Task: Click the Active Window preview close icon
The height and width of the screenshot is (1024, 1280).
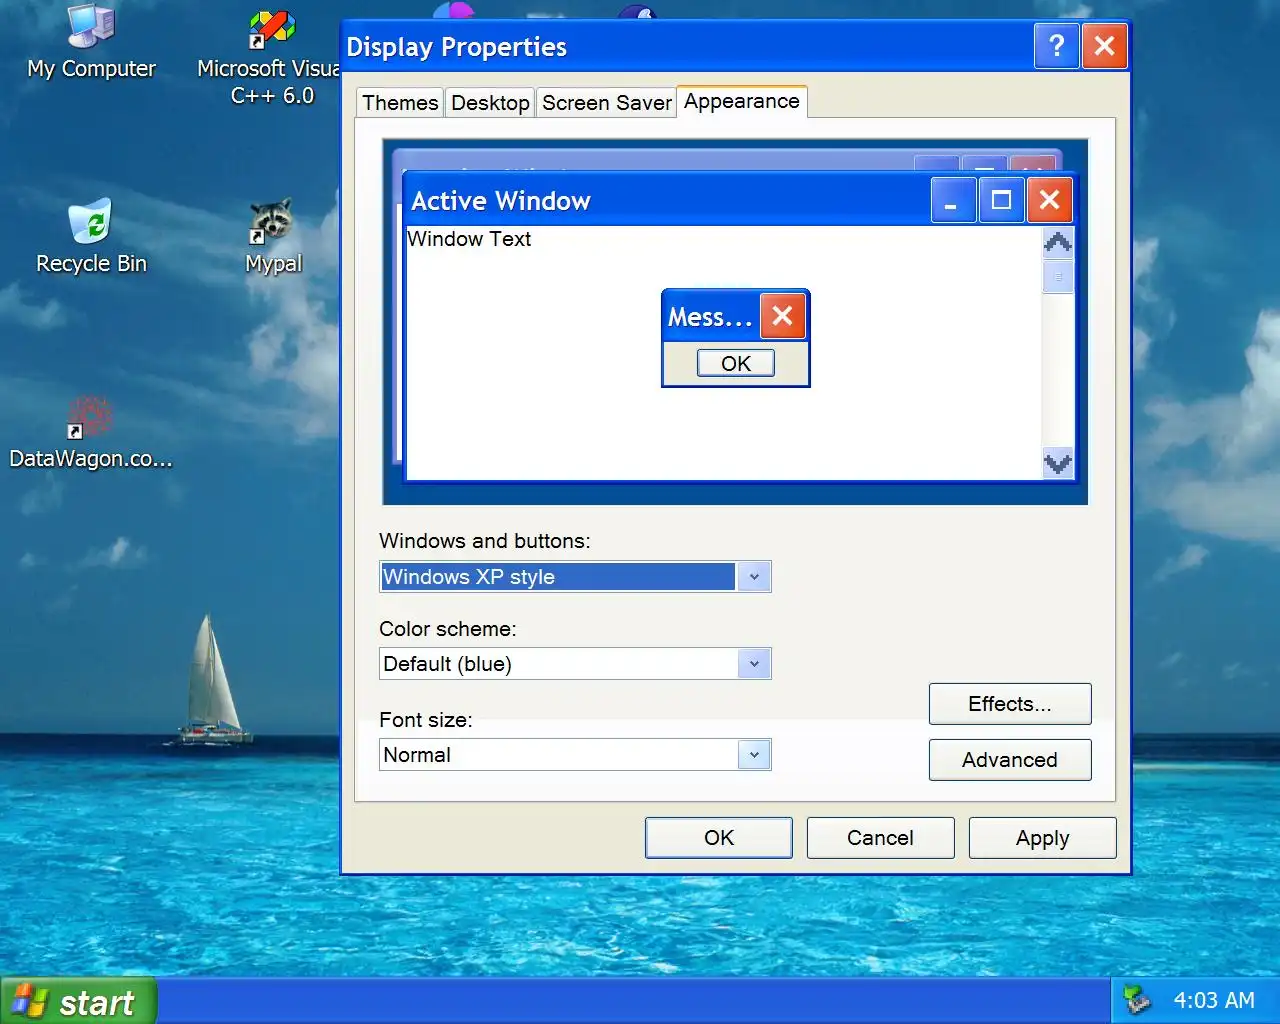Action: click(1049, 200)
